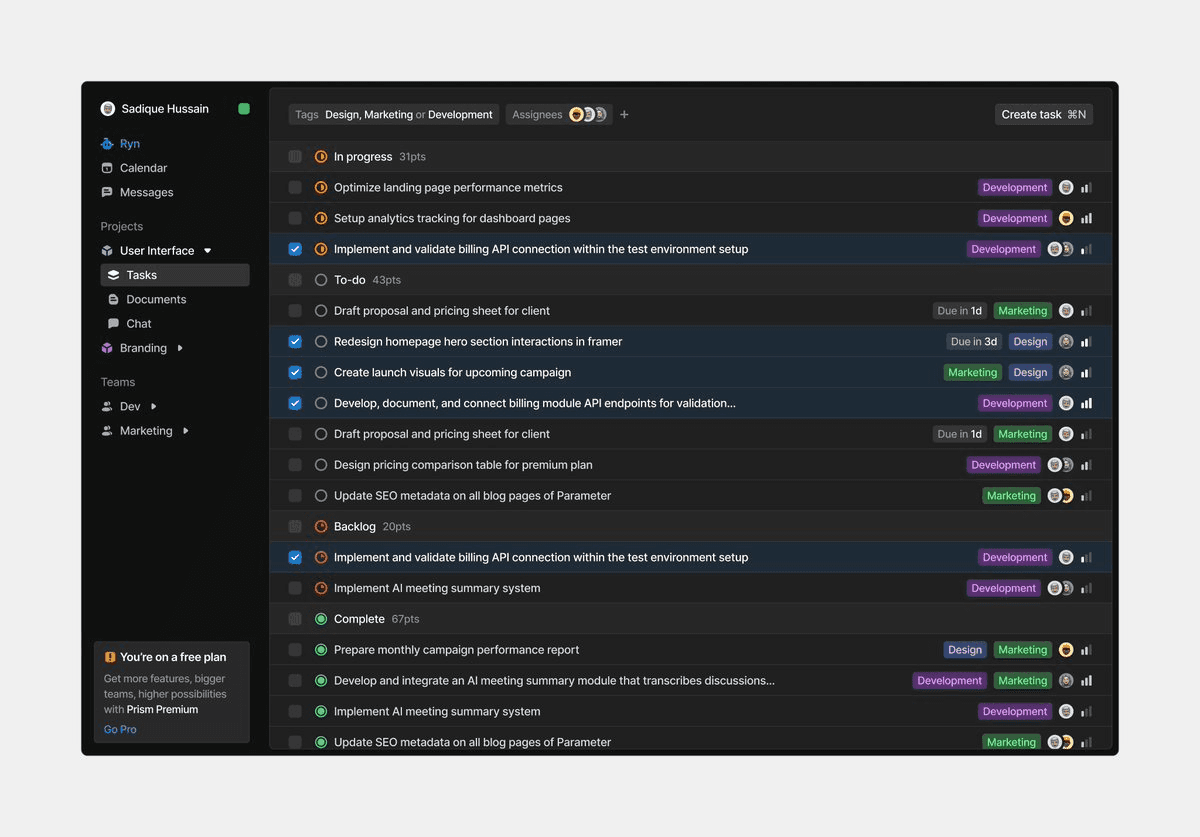Click In progress group status icon
This screenshot has width=1200, height=837.
(x=321, y=157)
